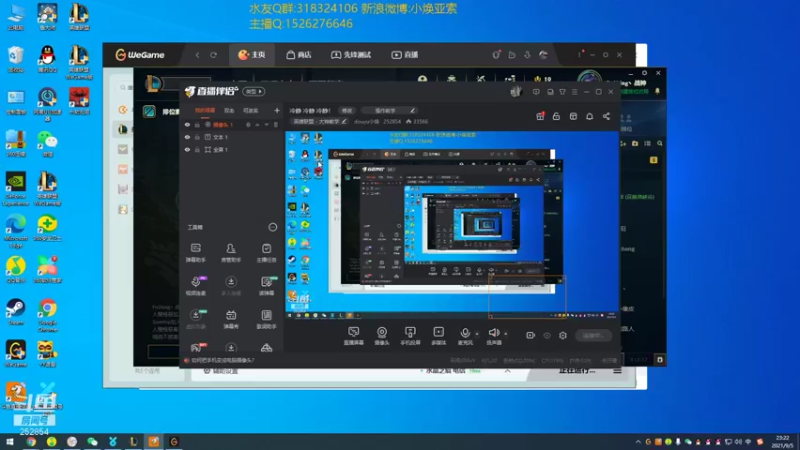Open the 房管助手 moderator assistant tool
This screenshot has height=450, width=800.
[231, 253]
